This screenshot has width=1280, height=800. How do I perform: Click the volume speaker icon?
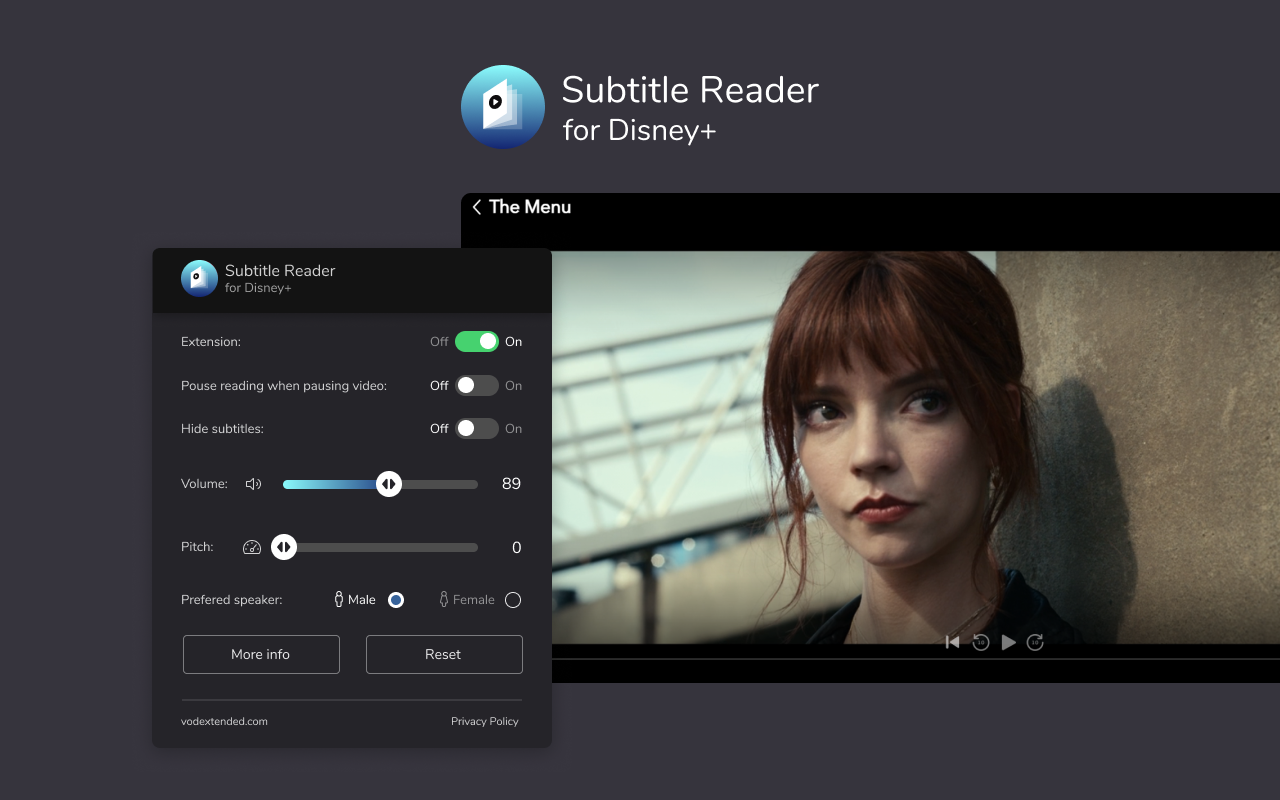(x=254, y=484)
